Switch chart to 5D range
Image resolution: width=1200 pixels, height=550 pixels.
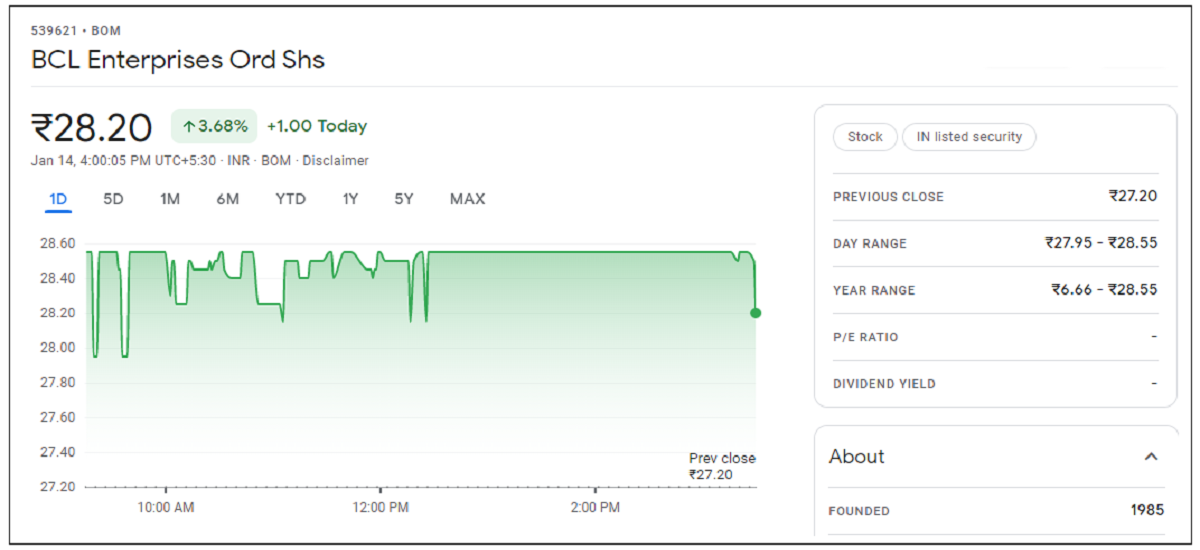[113, 199]
